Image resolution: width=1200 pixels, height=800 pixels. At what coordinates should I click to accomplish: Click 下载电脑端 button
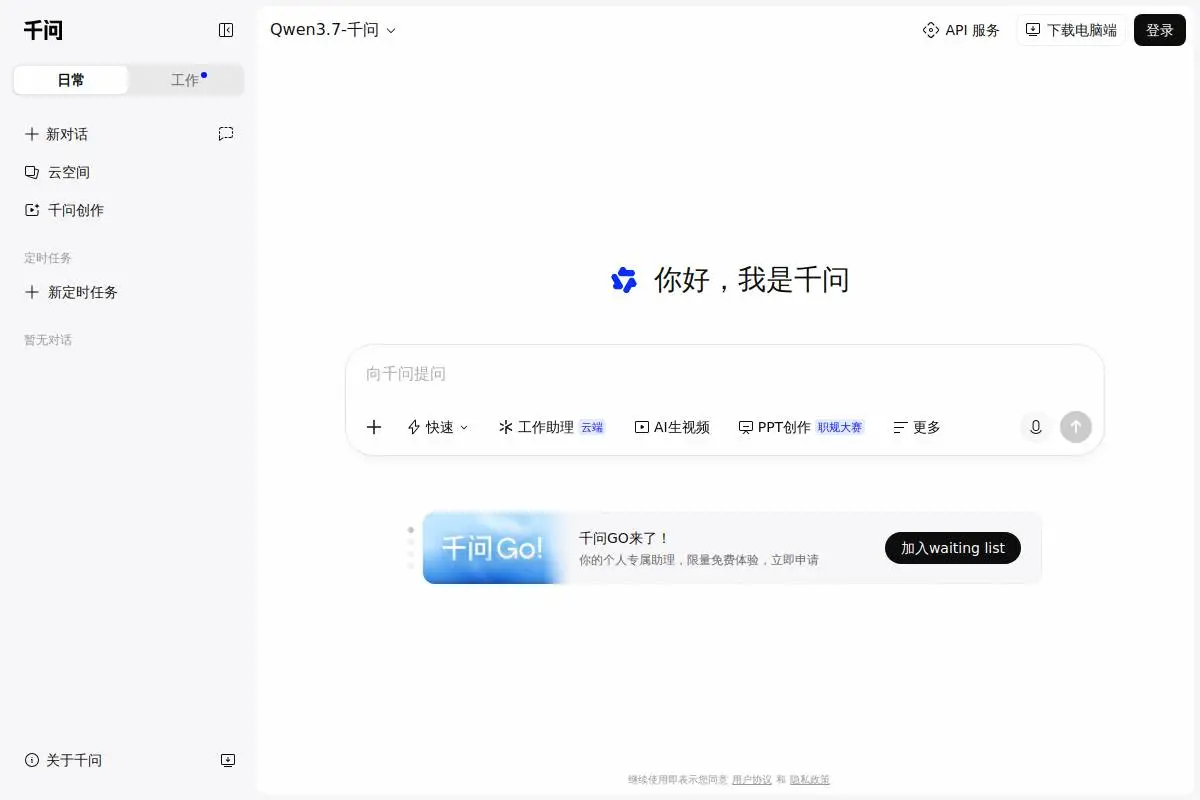(1071, 30)
